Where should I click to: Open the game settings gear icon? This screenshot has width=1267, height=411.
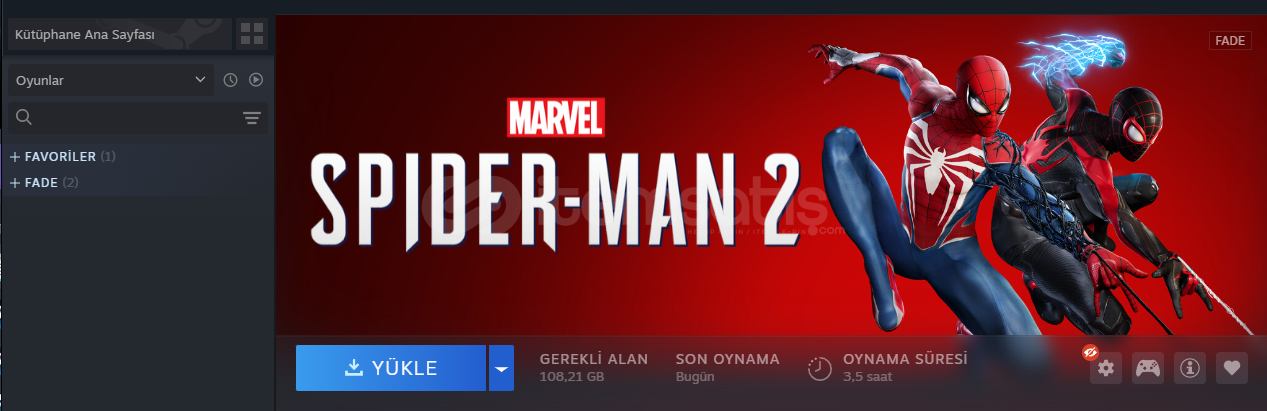coord(1105,368)
